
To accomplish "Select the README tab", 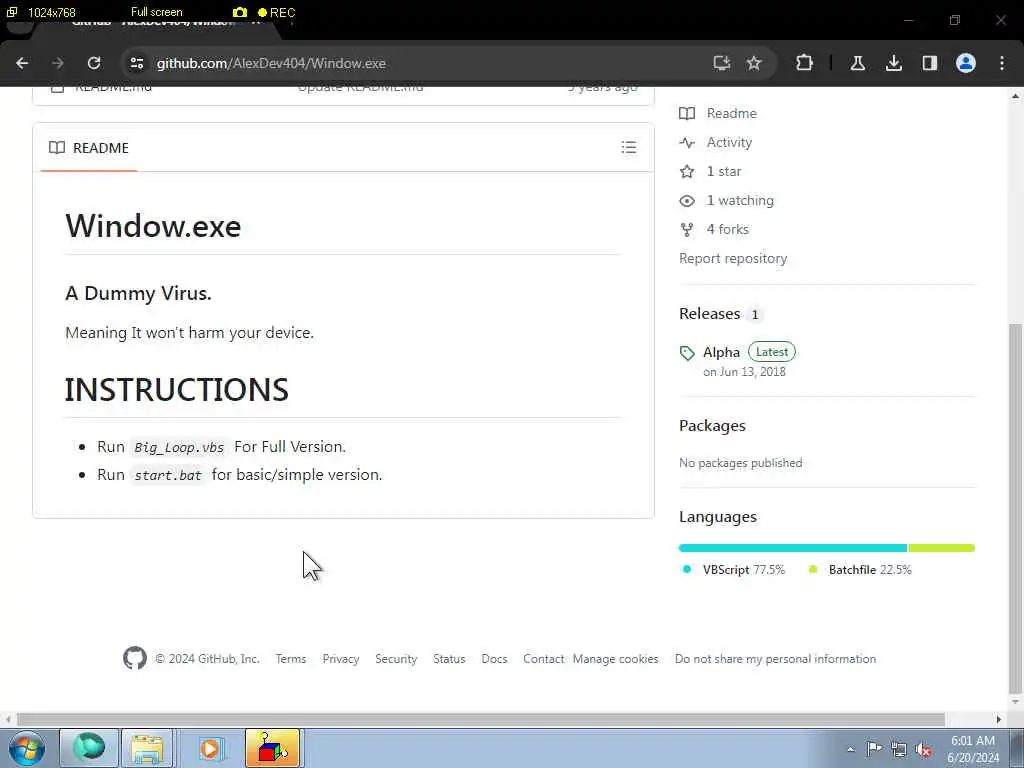I will click(x=89, y=148).
